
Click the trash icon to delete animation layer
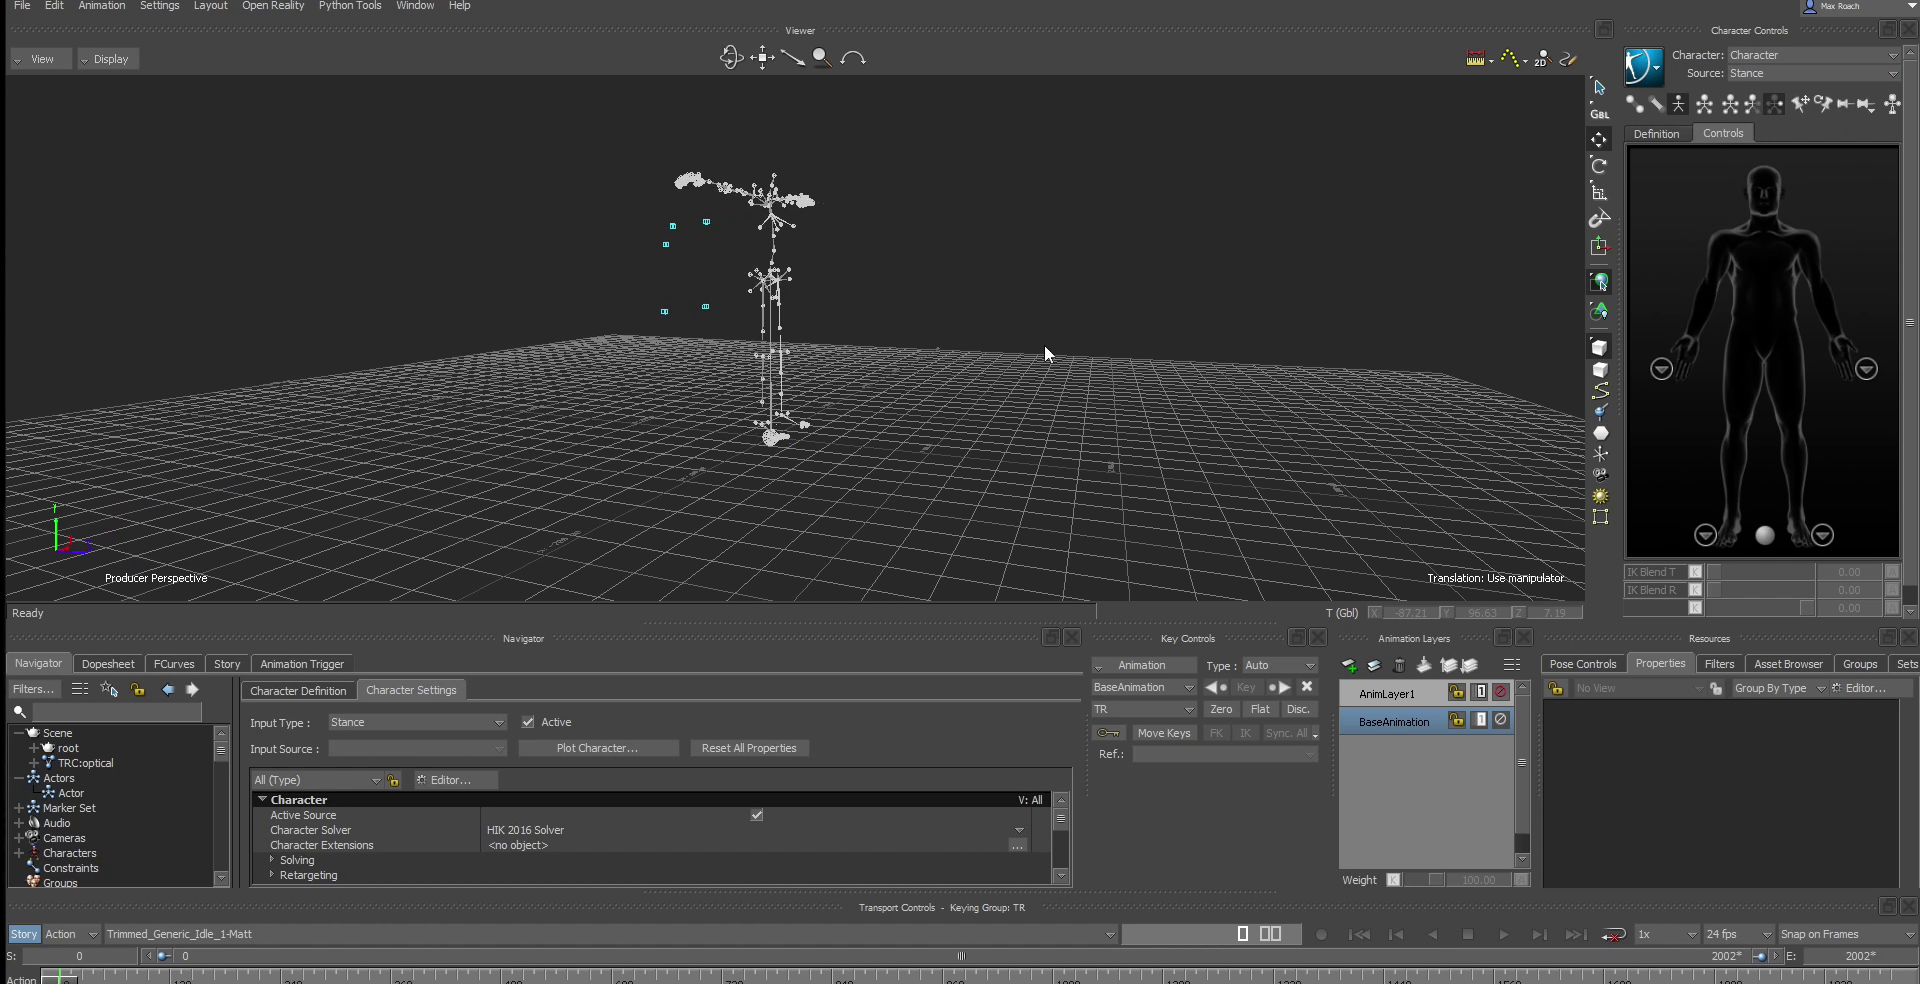point(1399,665)
